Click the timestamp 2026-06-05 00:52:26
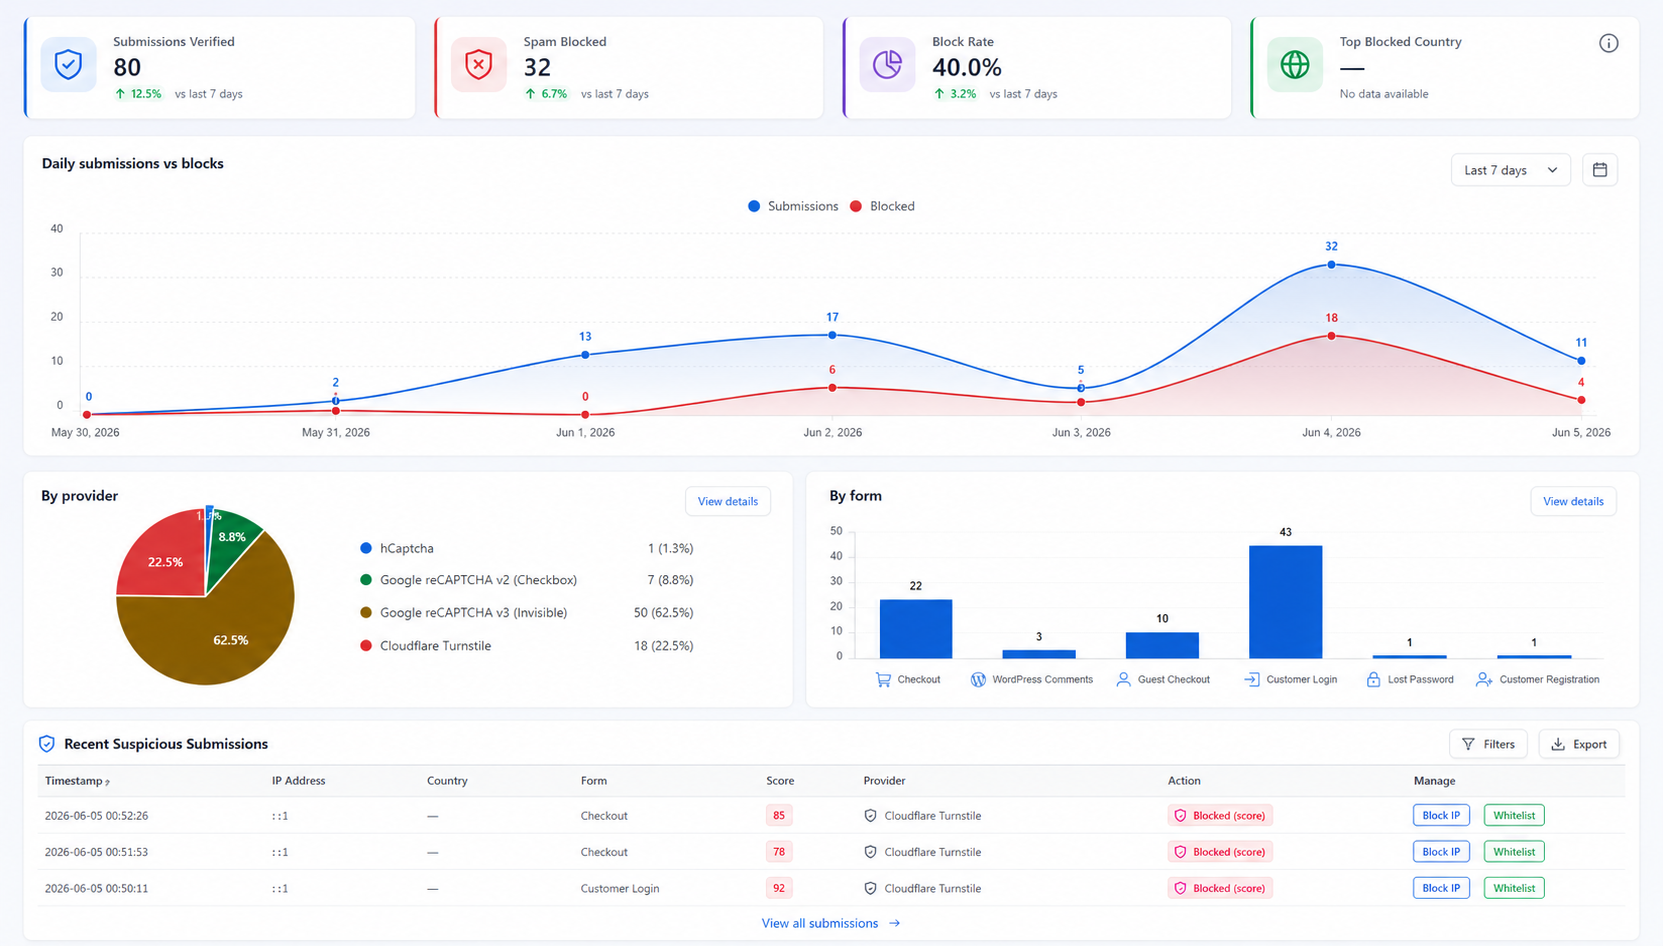Viewport: 1663px width, 946px height. [96, 816]
